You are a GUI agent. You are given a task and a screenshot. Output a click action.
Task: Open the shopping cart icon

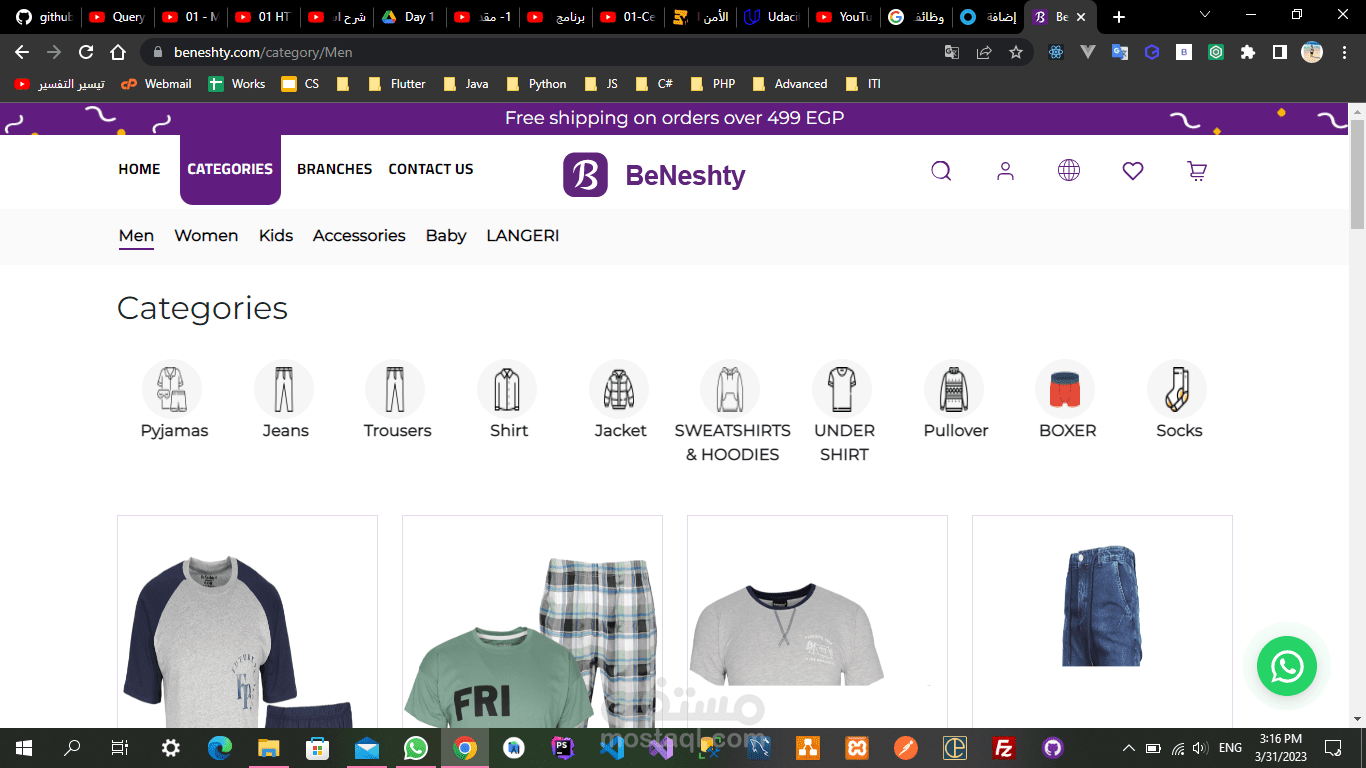pyautogui.click(x=1196, y=171)
